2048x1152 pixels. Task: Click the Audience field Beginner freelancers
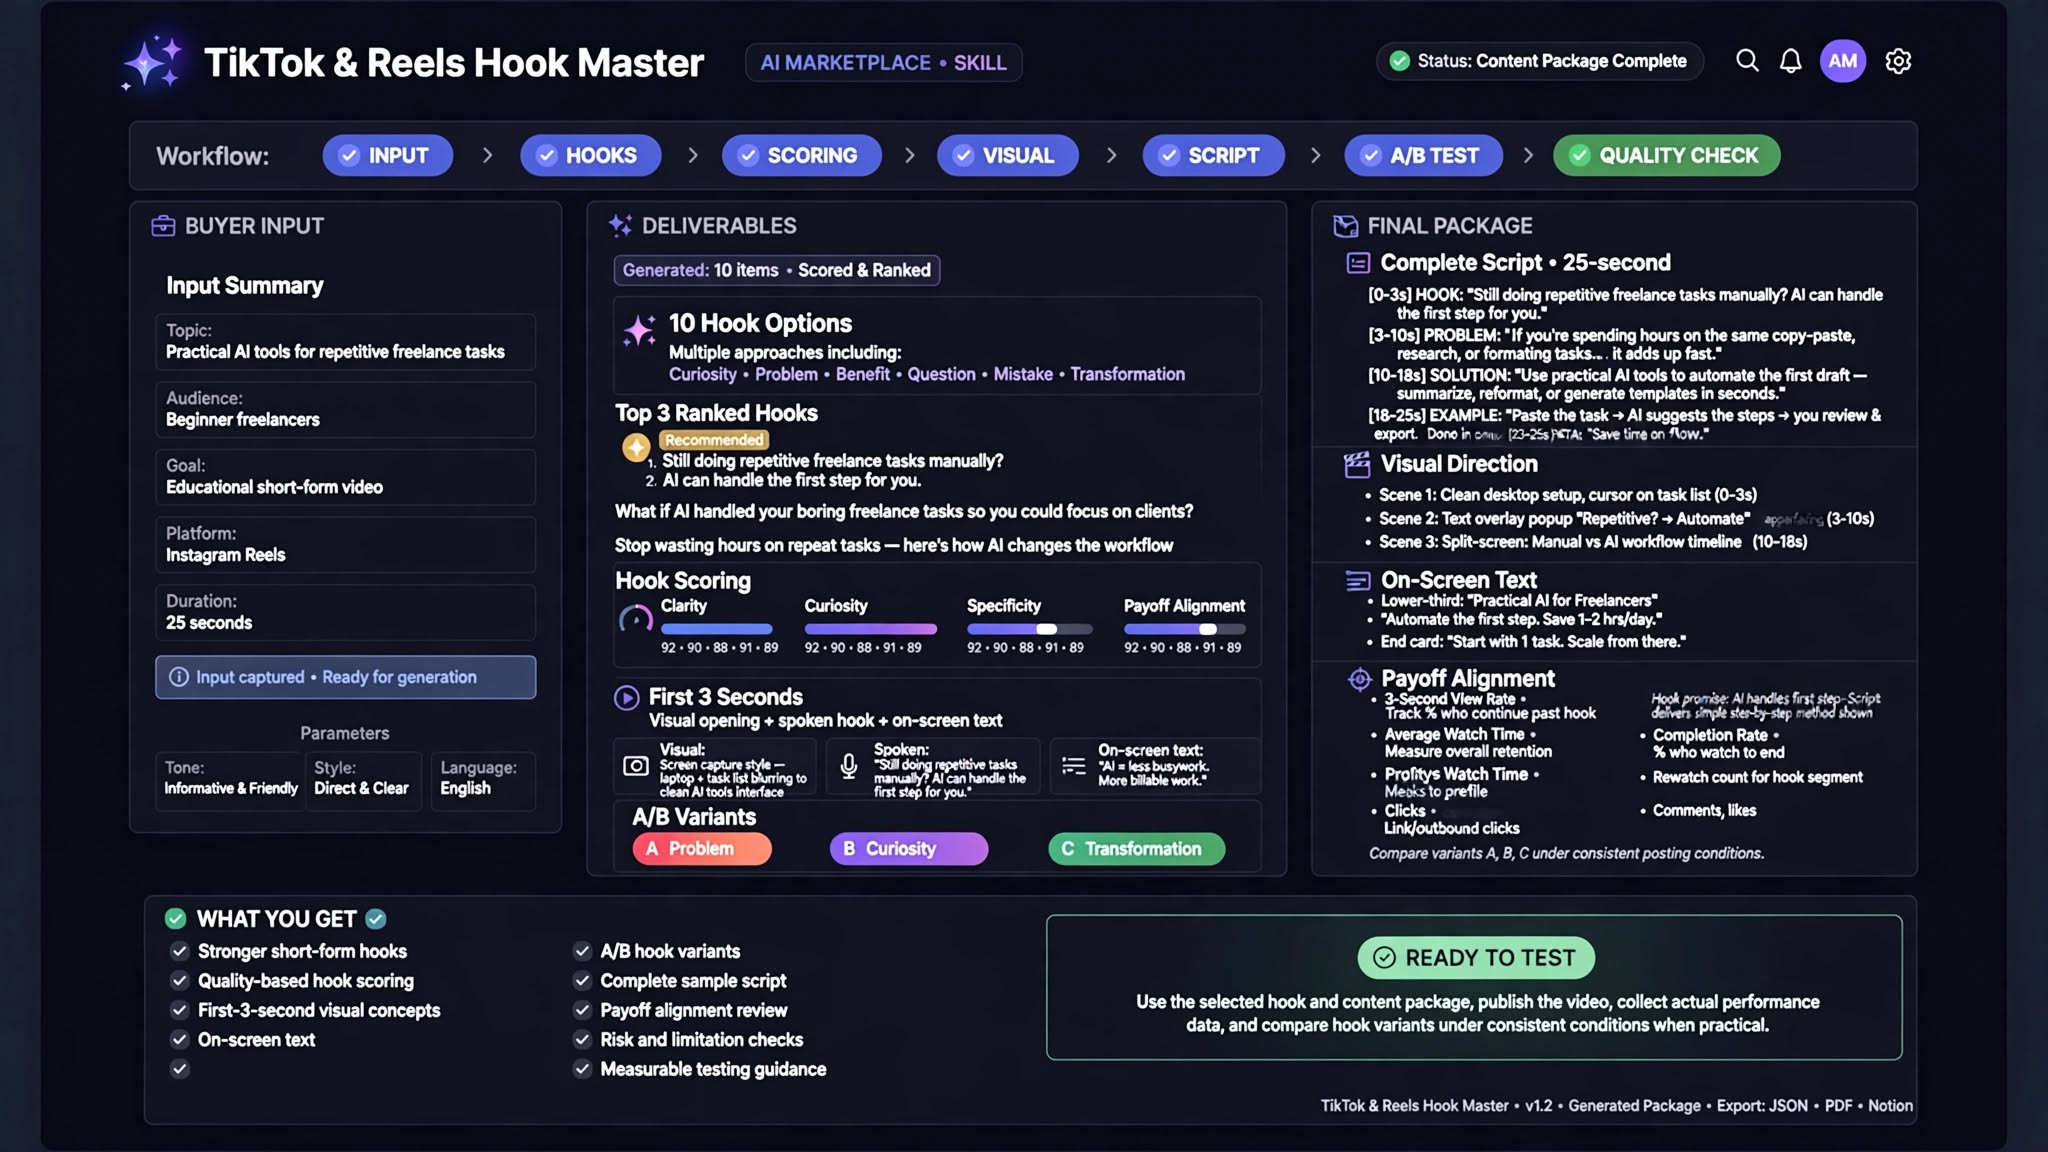pos(346,409)
